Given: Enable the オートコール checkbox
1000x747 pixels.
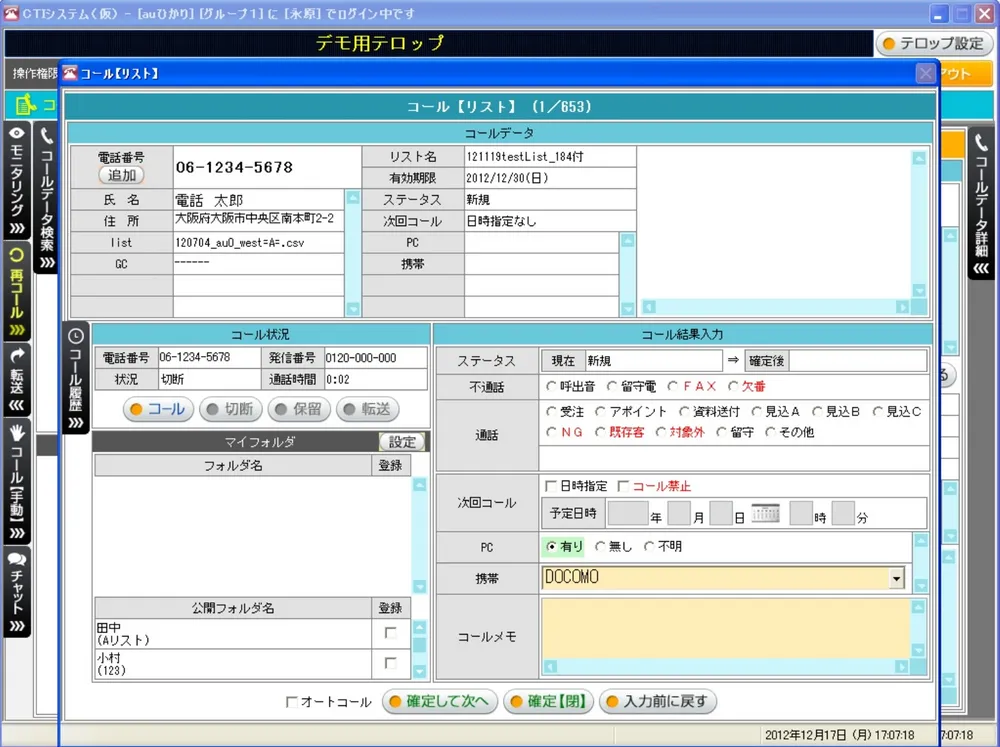Looking at the screenshot, I should click(x=292, y=702).
